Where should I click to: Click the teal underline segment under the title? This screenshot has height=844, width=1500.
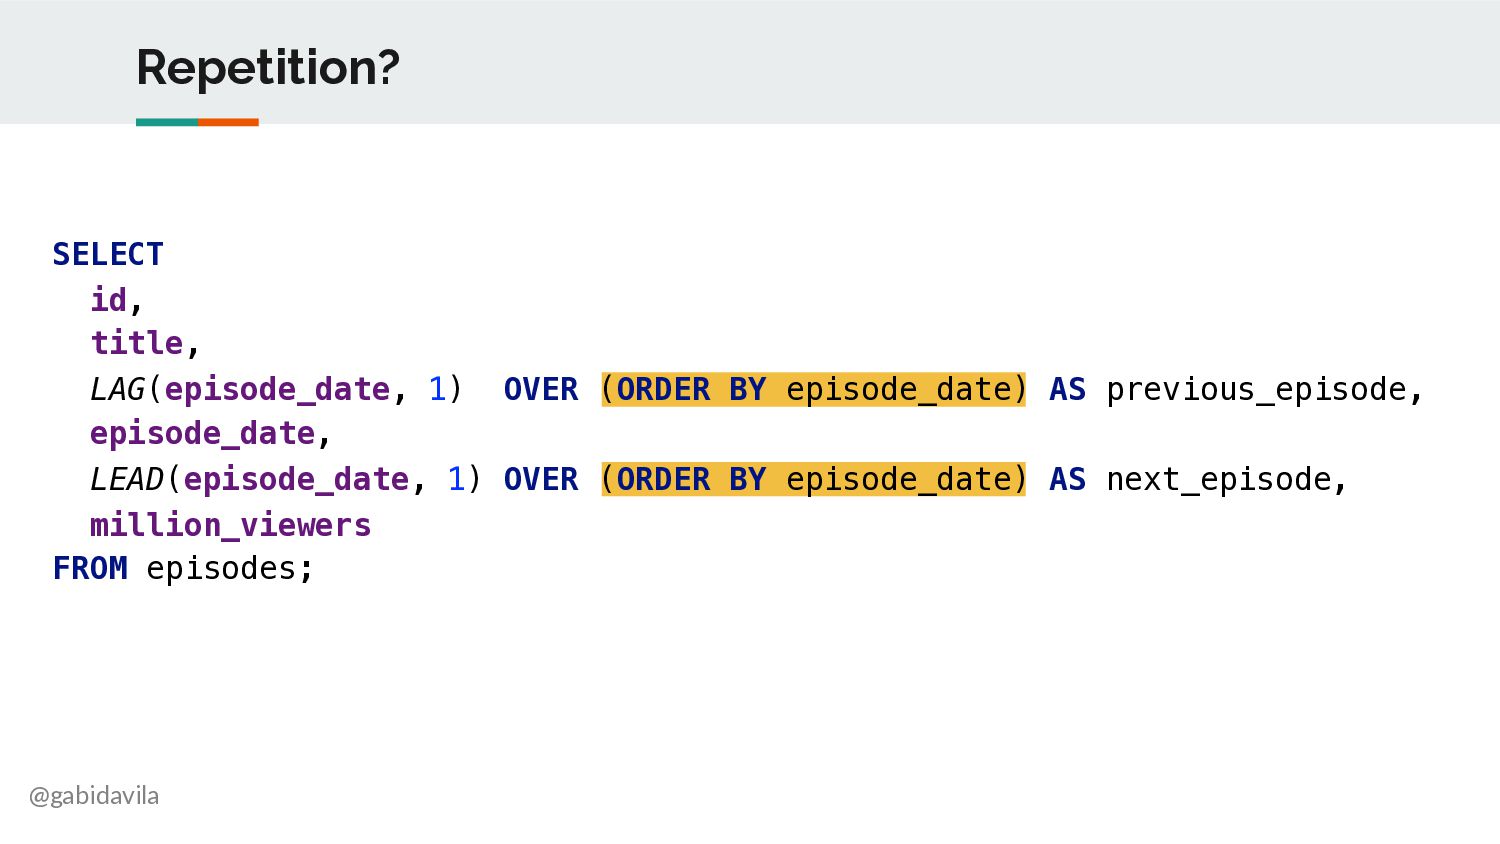pyautogui.click(x=167, y=122)
